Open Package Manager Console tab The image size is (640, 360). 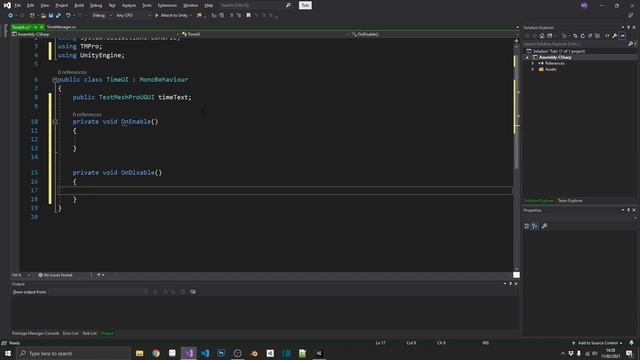[36, 333]
